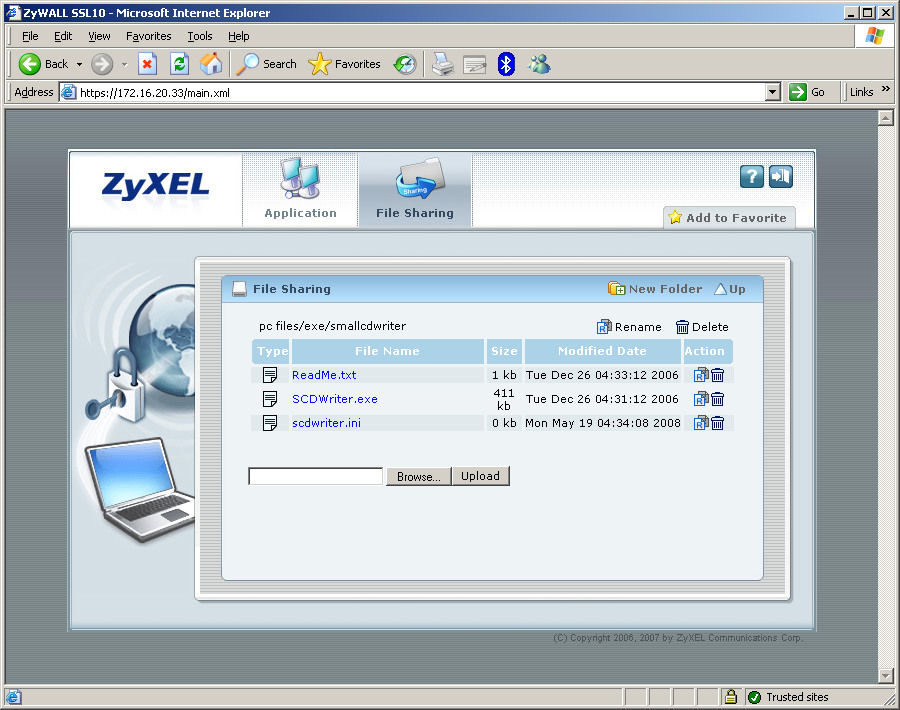Click the ZyXEL help question mark icon
Screen dimensions: 900x710
752,177
